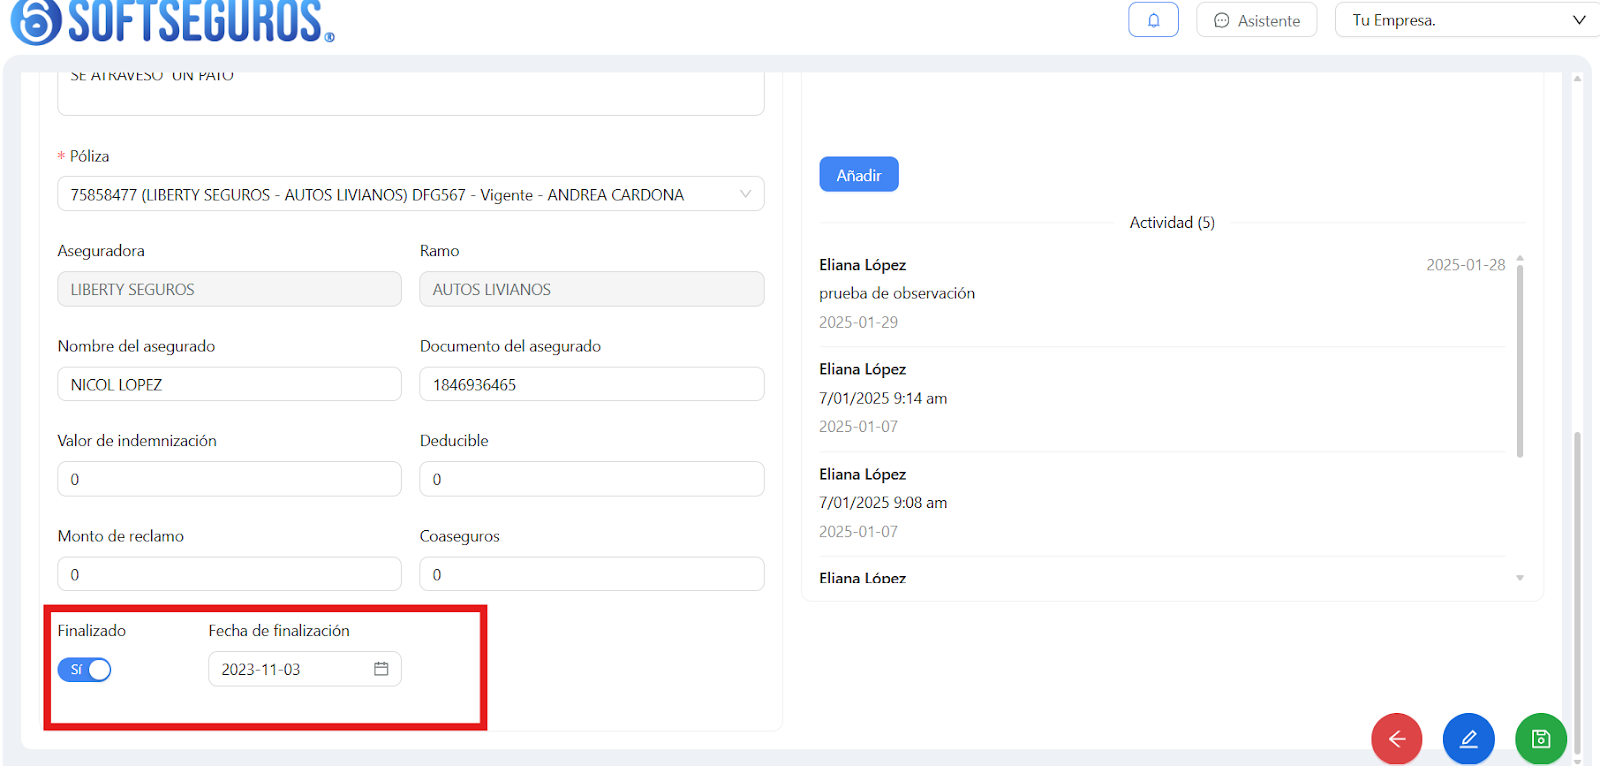
Task: Click the activity list scroll-down arrow
Action: (1520, 578)
